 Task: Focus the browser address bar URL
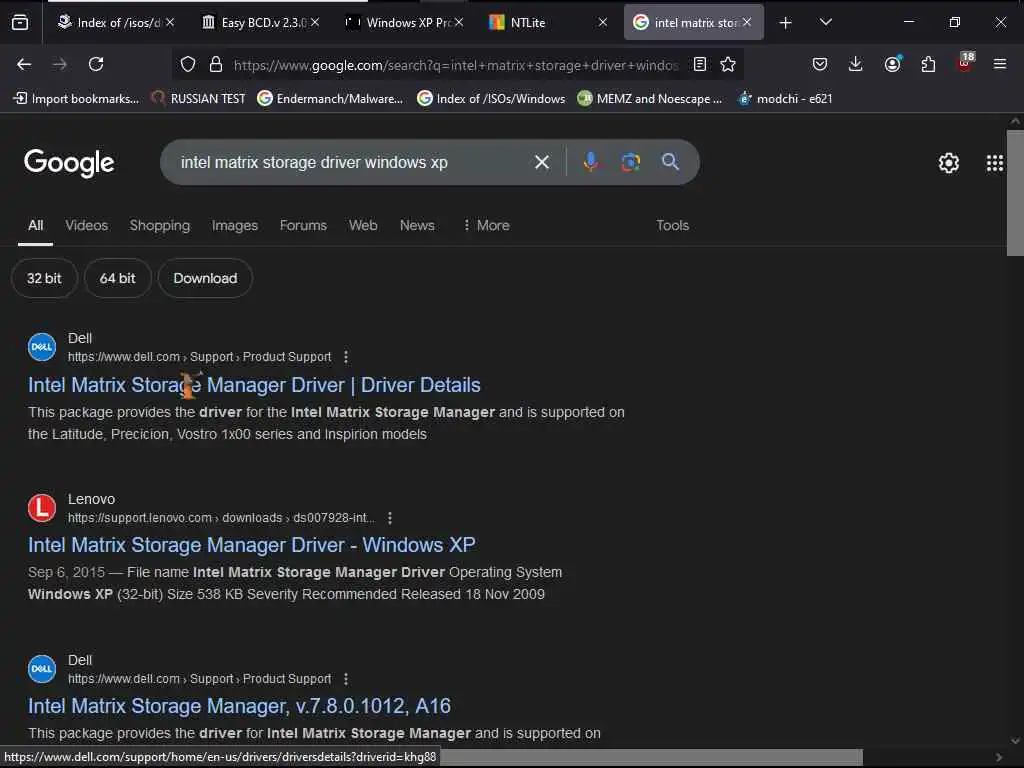tap(456, 65)
